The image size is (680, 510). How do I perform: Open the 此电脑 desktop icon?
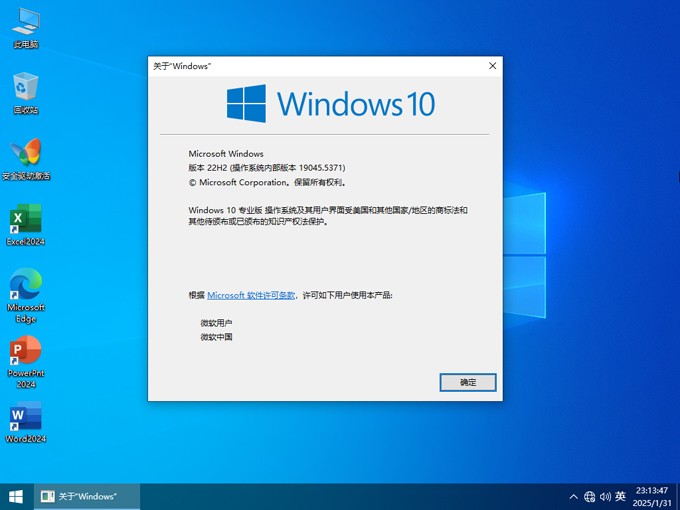pyautogui.click(x=26, y=28)
